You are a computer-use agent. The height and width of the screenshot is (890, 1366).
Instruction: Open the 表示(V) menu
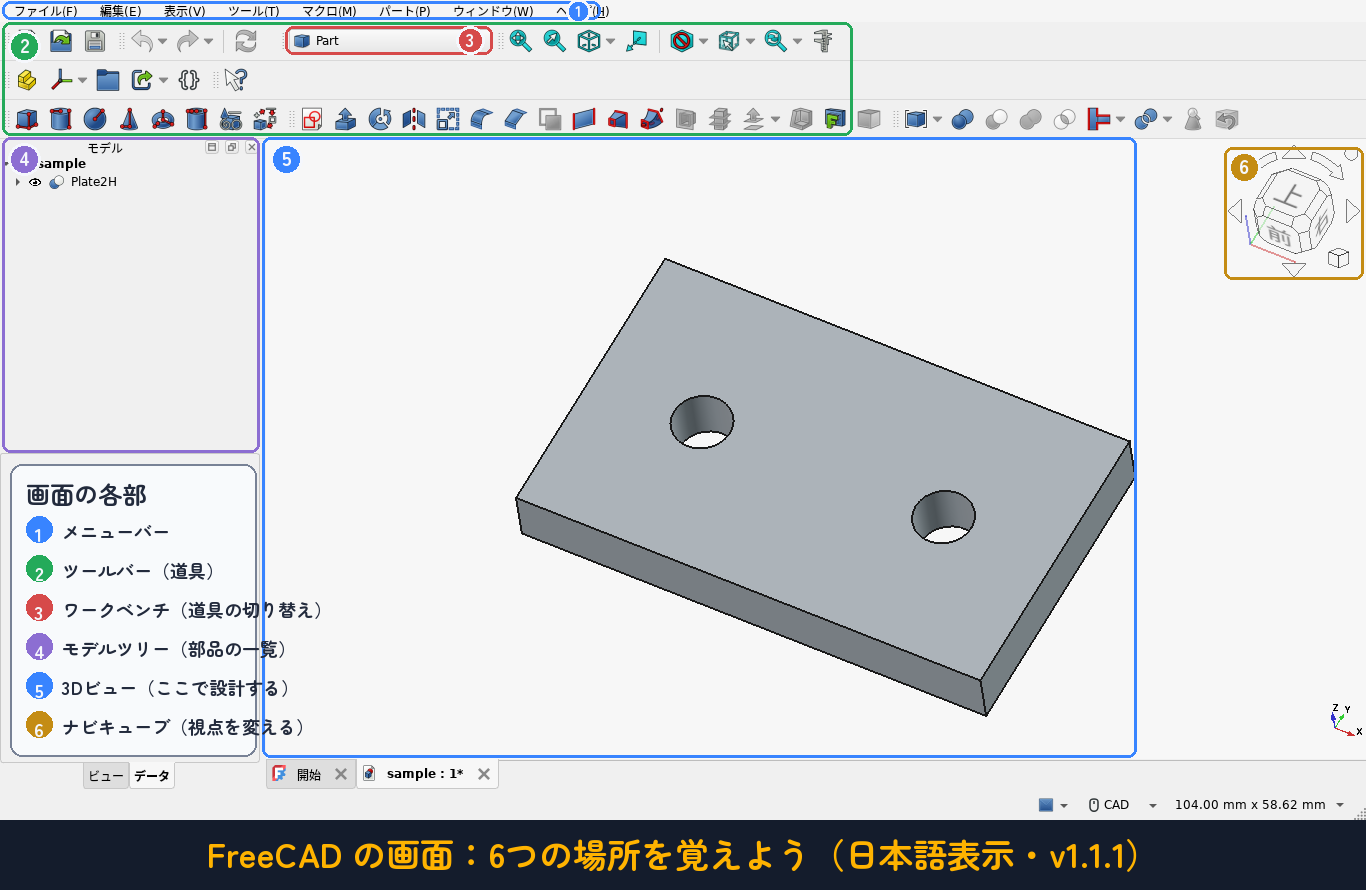(185, 11)
